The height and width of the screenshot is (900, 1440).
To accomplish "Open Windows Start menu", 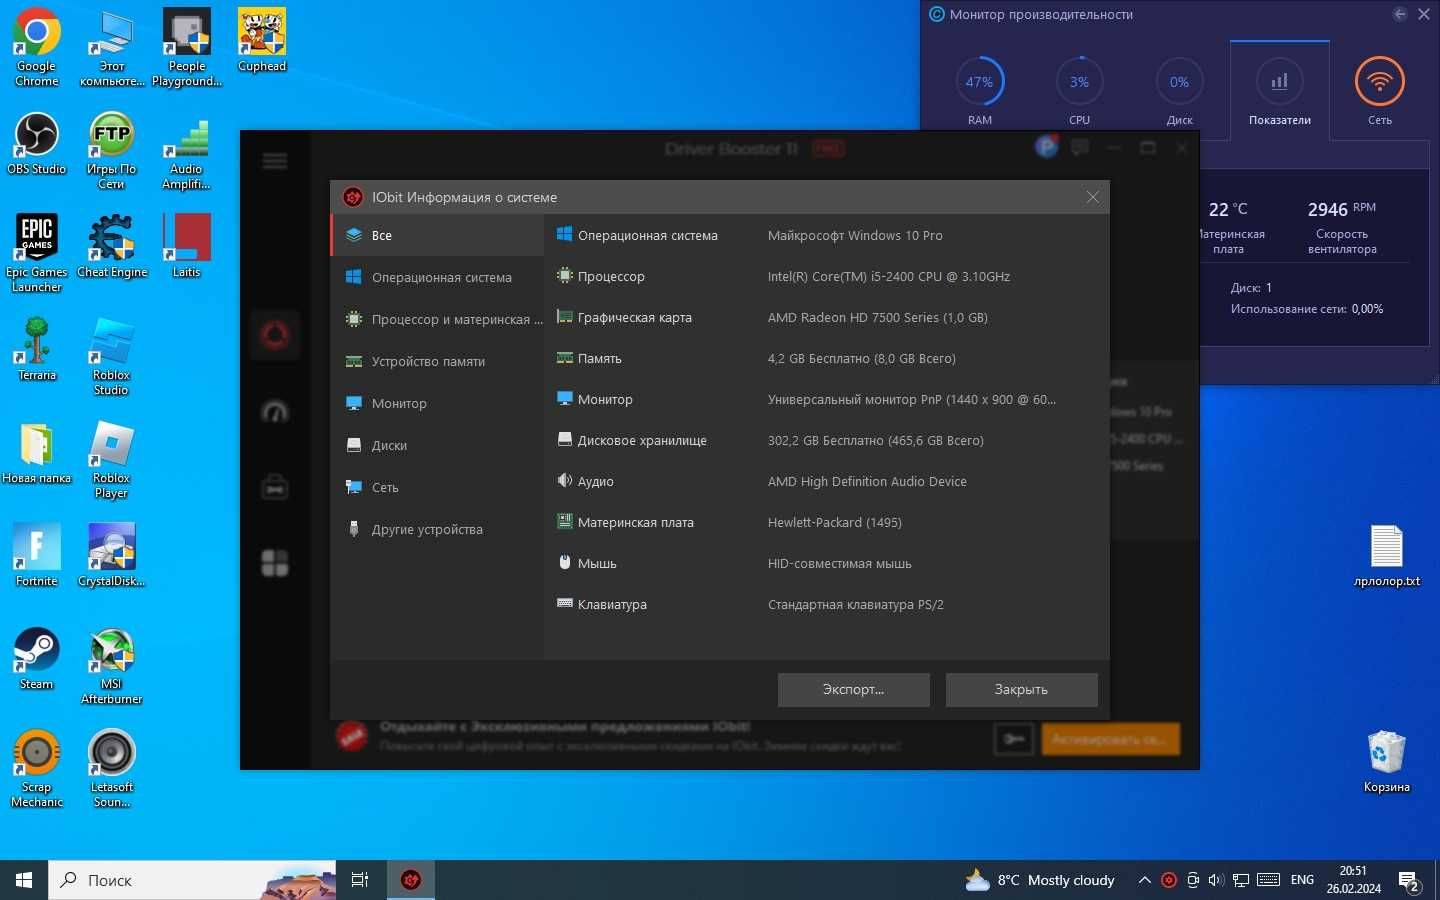I will click(24, 880).
